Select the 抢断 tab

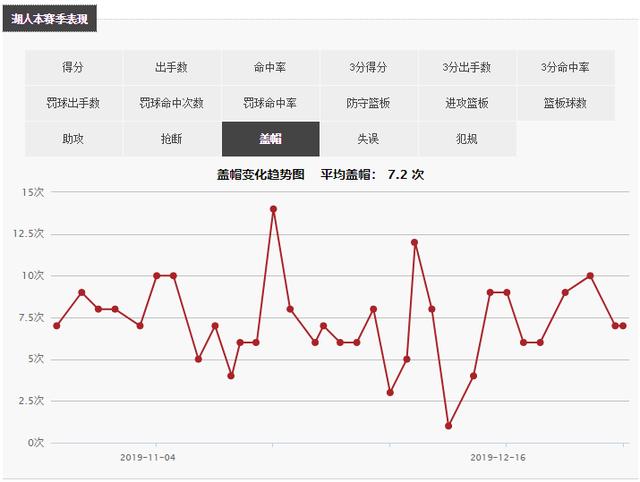(x=172, y=139)
